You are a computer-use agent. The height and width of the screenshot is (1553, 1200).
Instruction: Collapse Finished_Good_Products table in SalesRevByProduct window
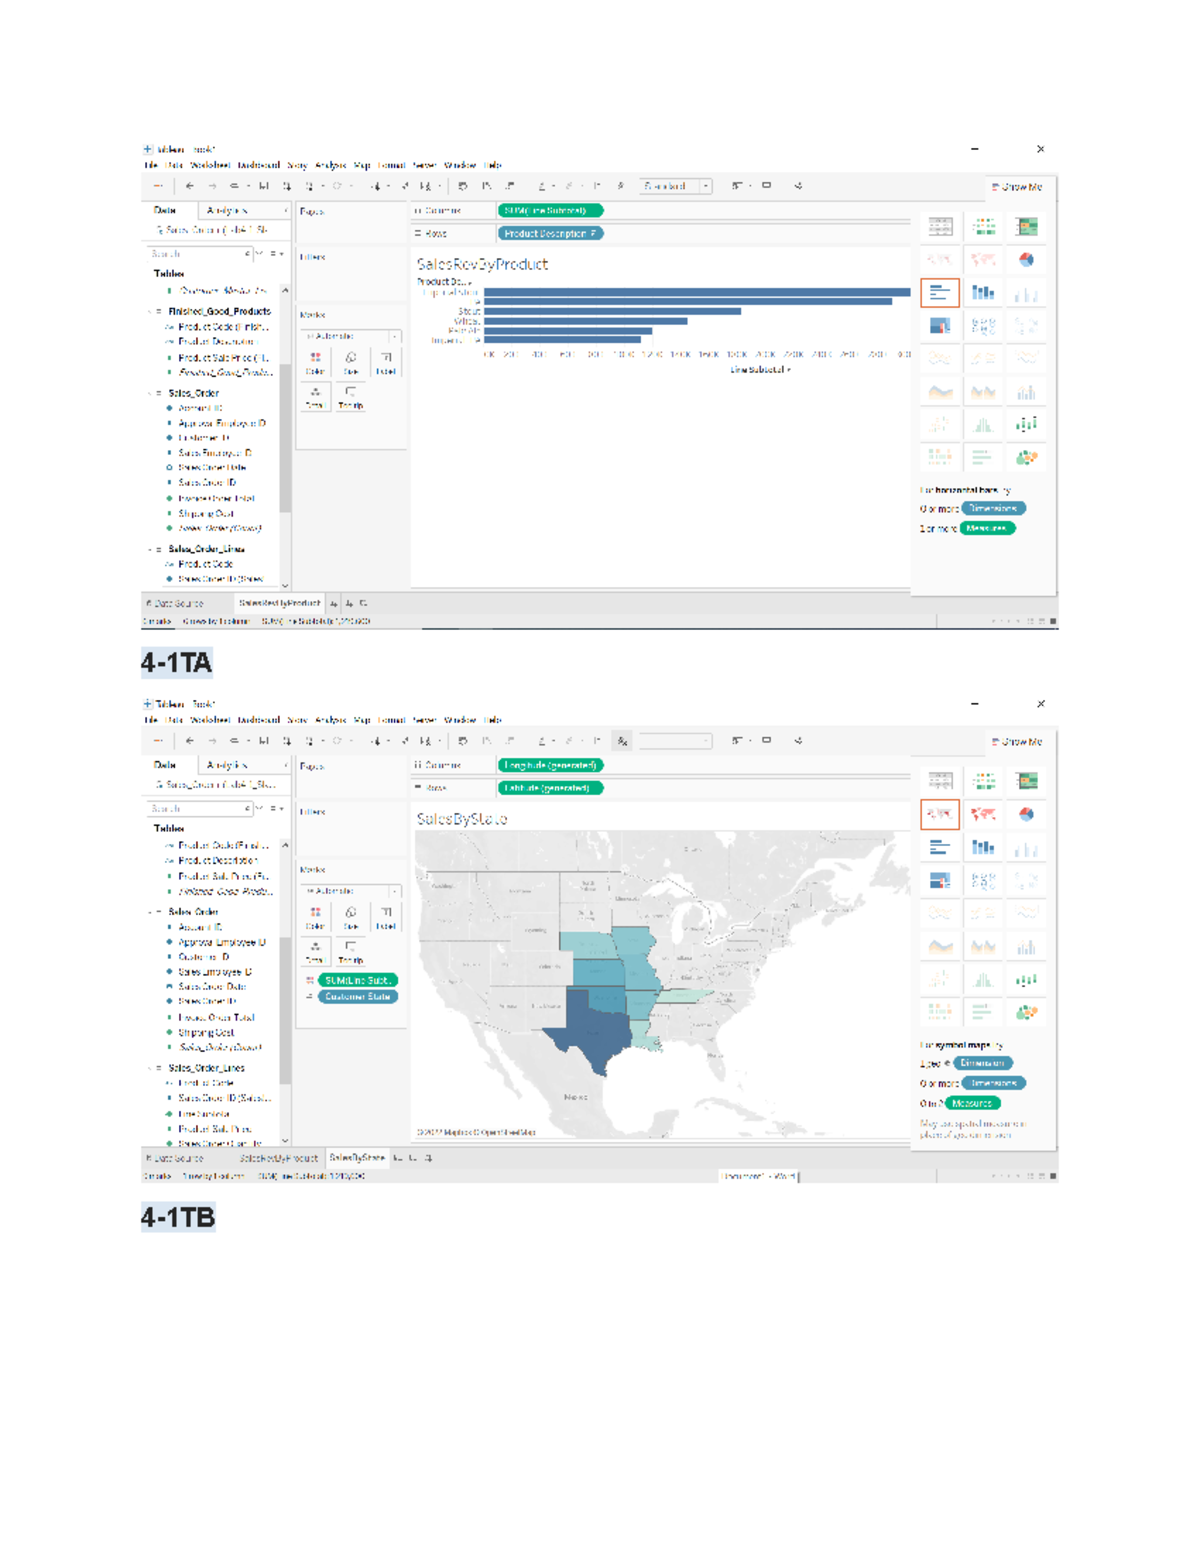coord(150,312)
